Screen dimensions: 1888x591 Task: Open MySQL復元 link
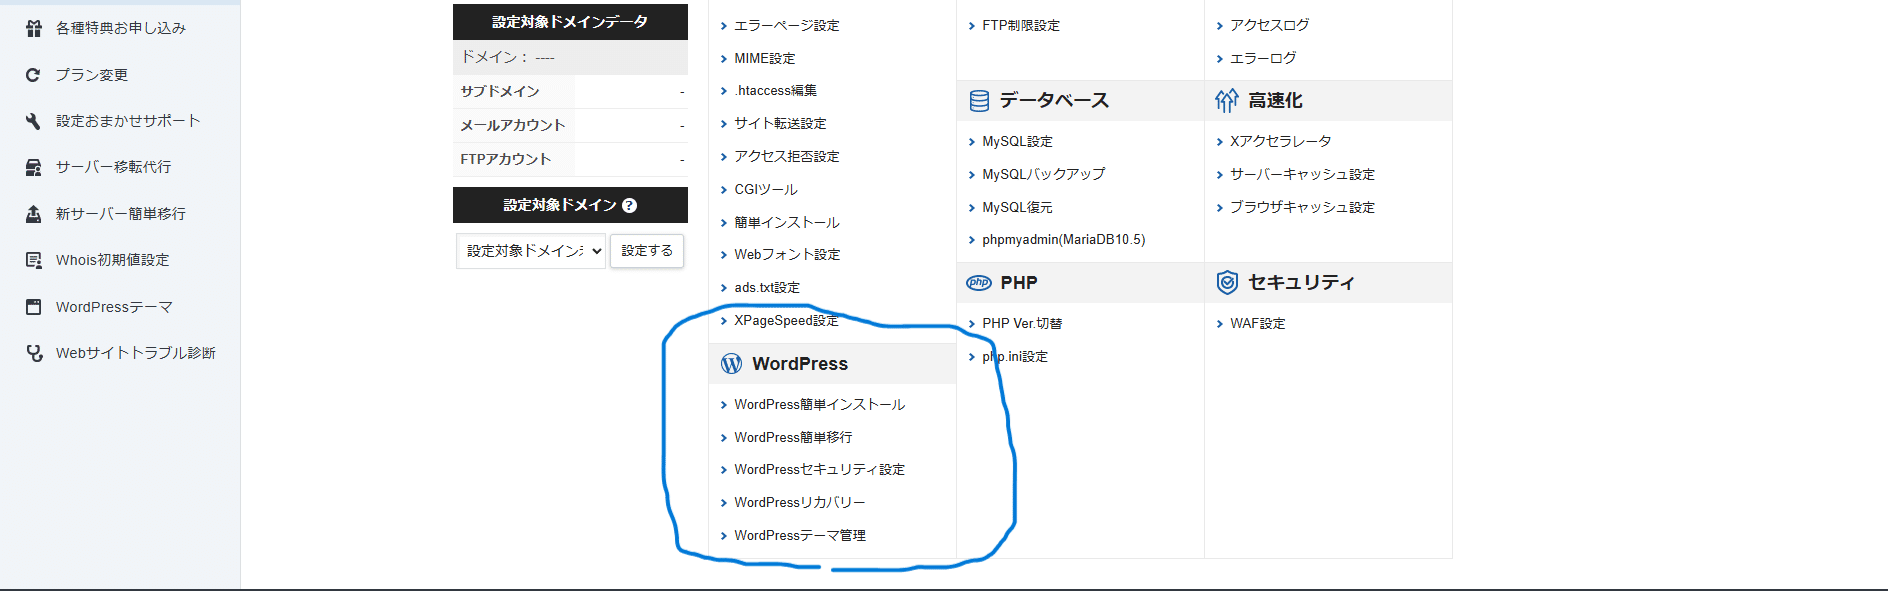point(1017,207)
